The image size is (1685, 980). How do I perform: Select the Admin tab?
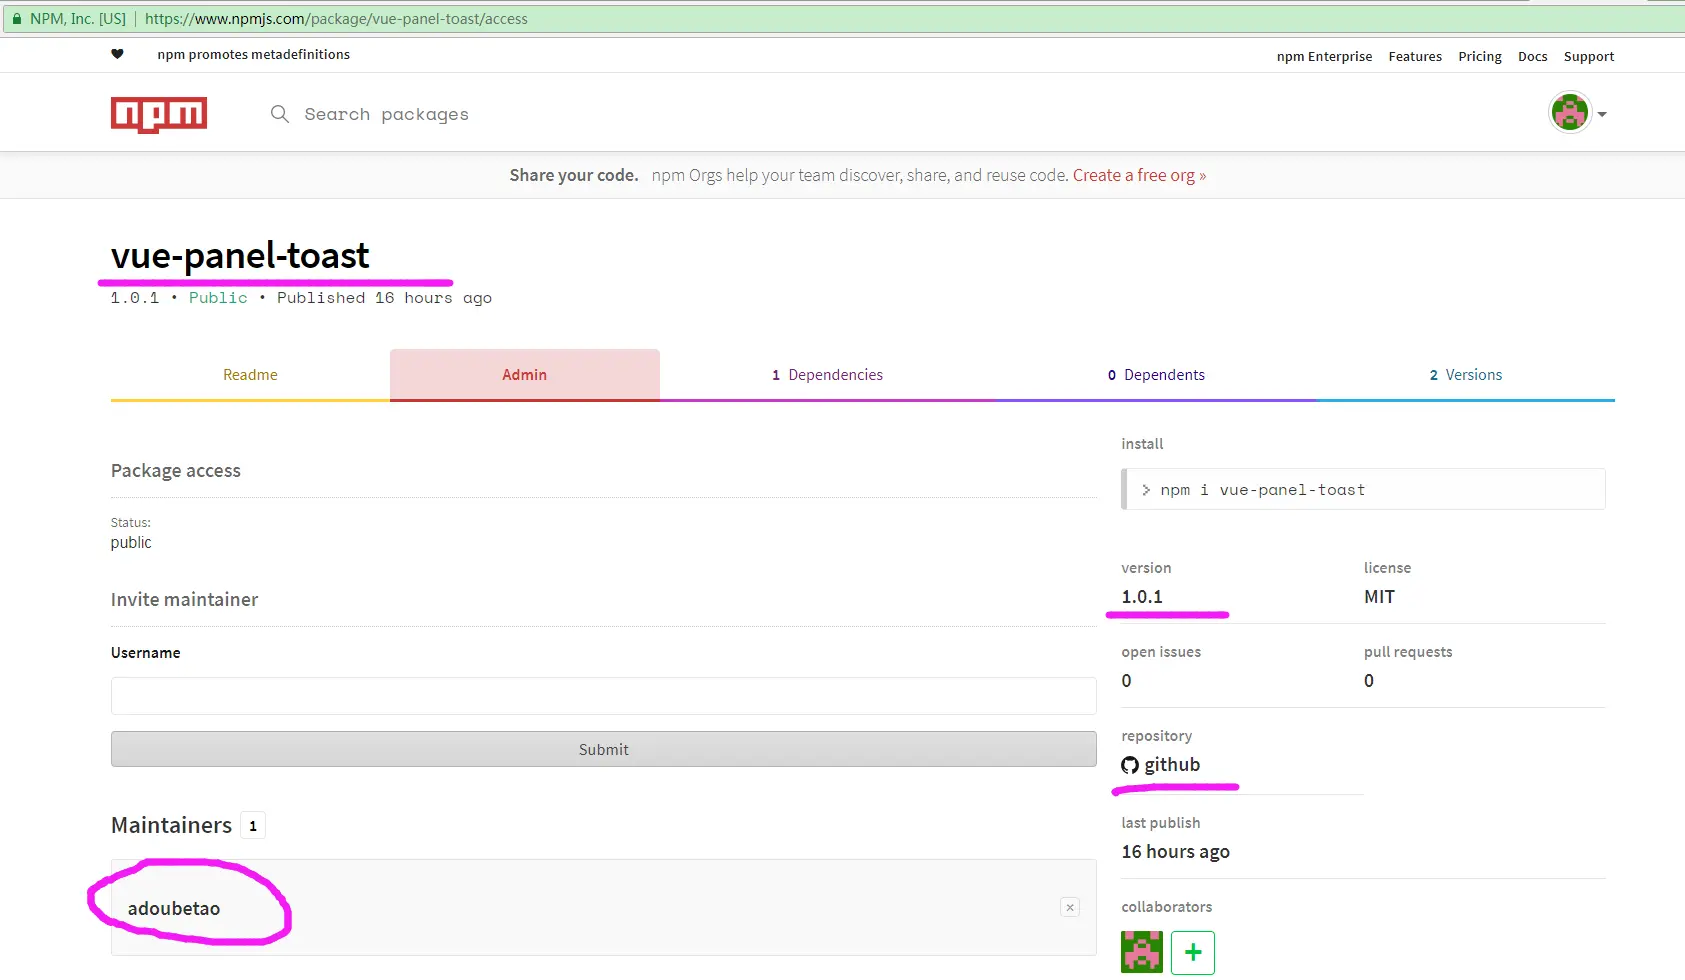[x=525, y=375]
